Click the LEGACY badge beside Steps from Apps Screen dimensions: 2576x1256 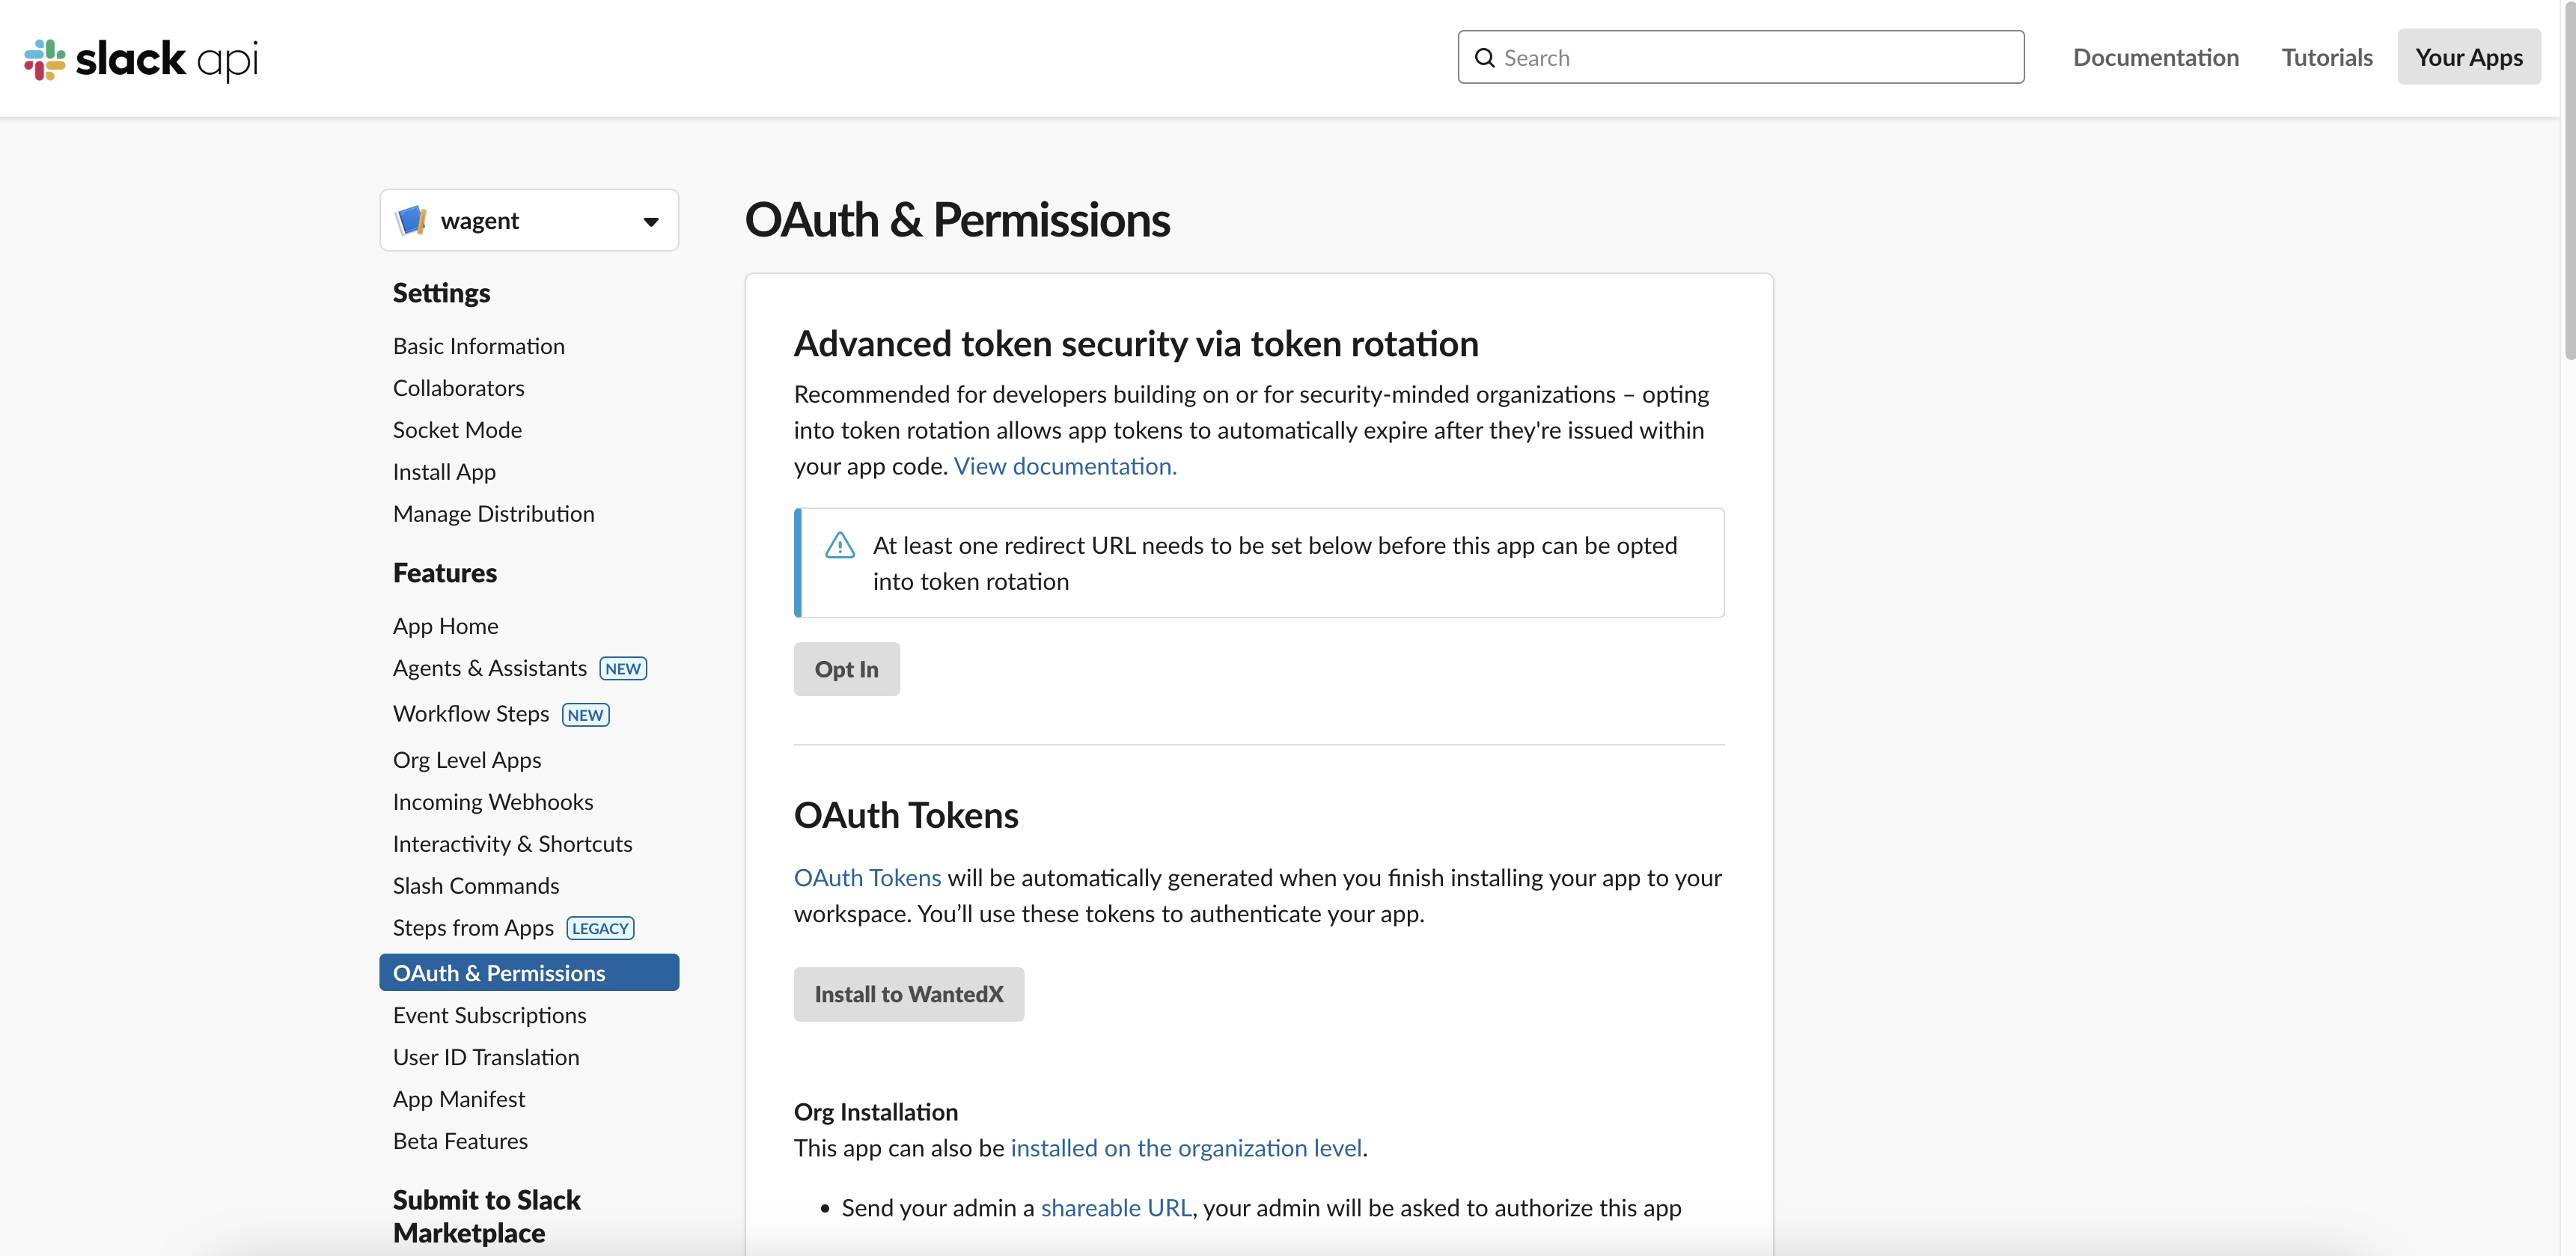[x=600, y=928]
